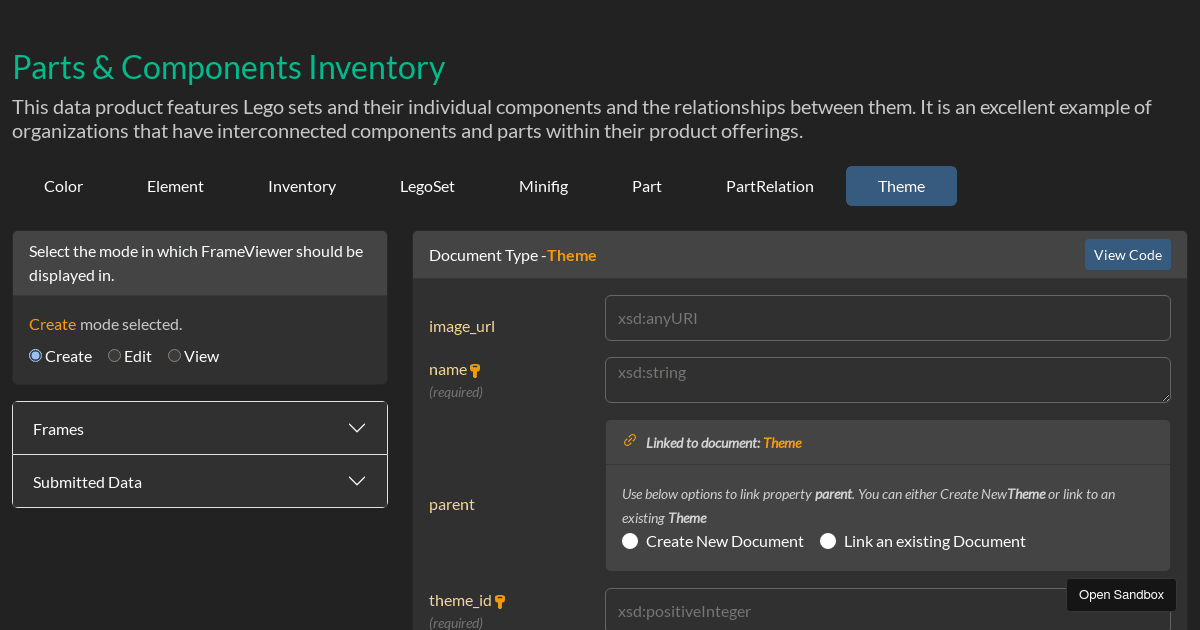Switch to the Minifig tab

(x=543, y=186)
